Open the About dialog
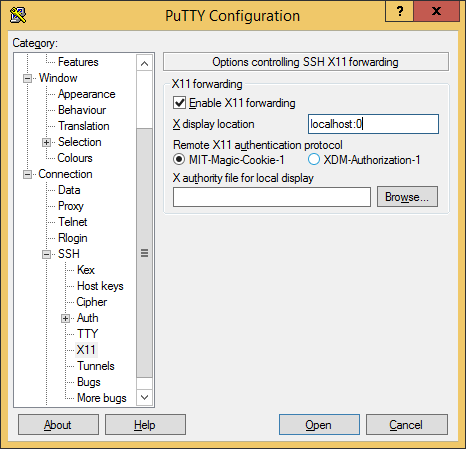This screenshot has height=449, width=466. click(x=58, y=425)
